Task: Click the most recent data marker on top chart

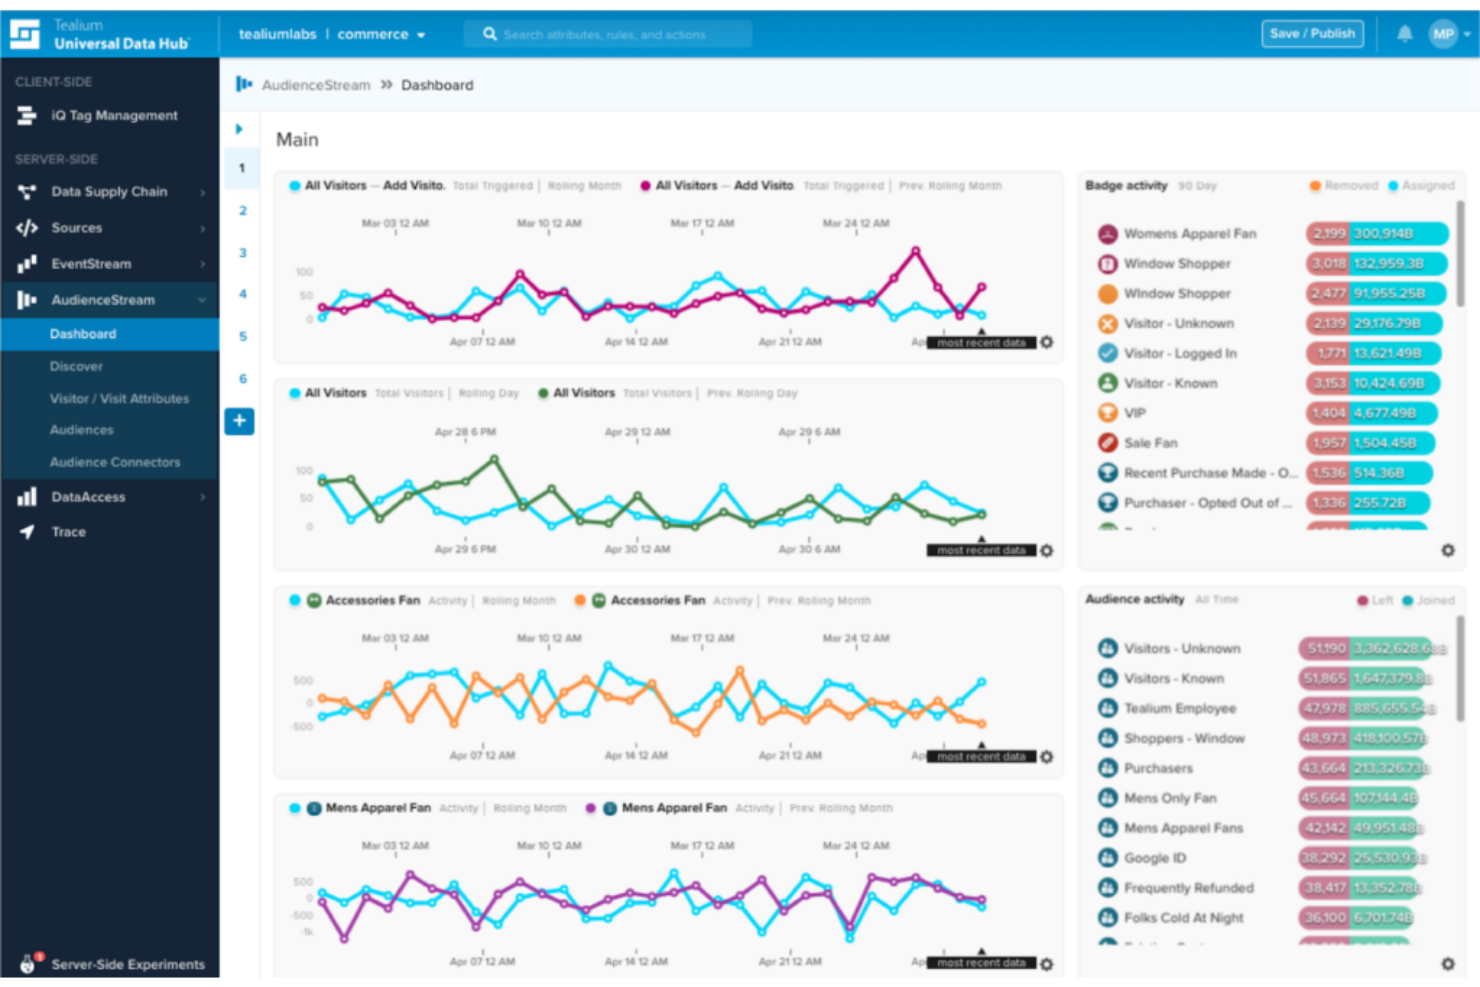Action: click(x=981, y=341)
